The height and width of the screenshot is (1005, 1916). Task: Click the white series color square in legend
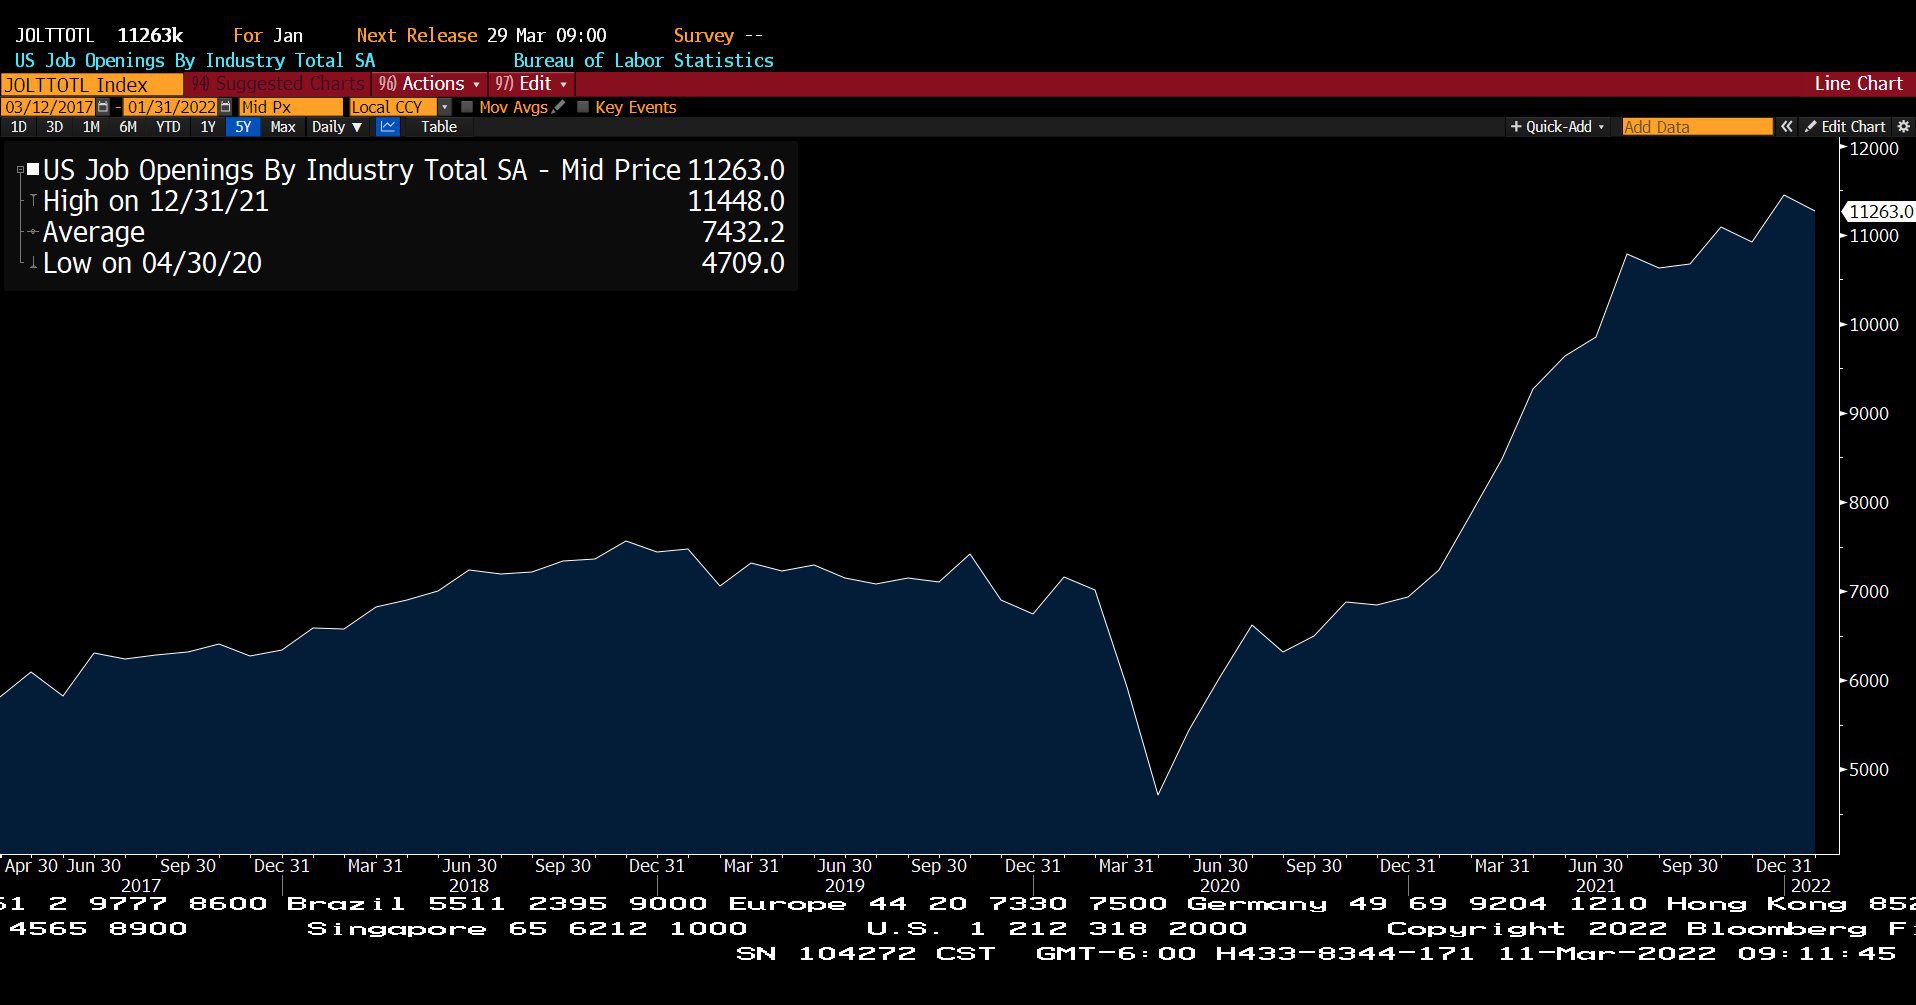[33, 170]
